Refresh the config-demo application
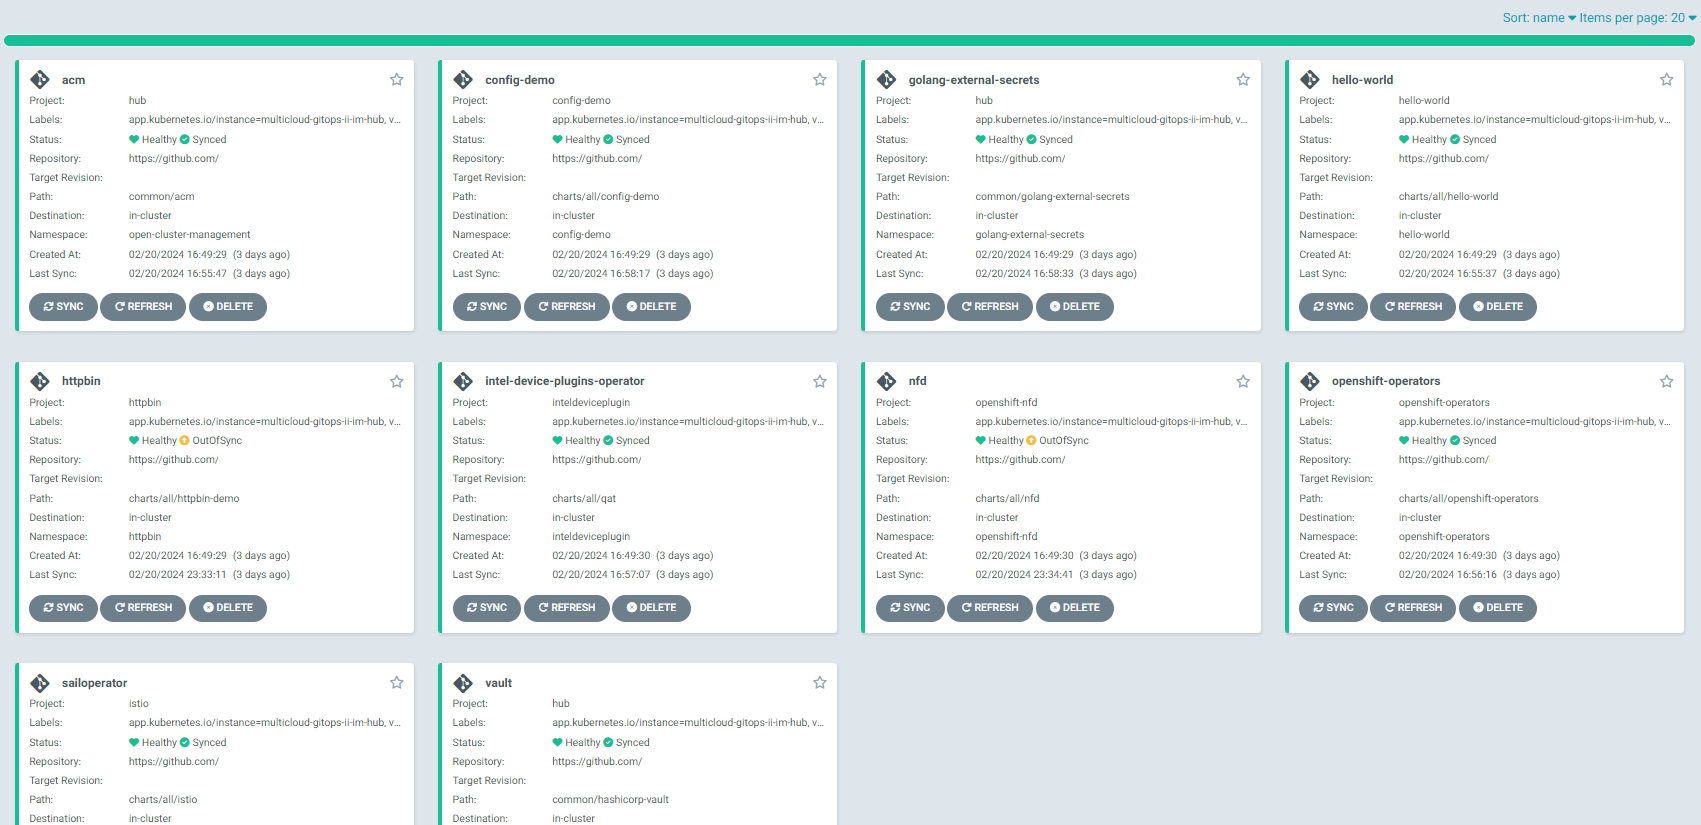The height and width of the screenshot is (825, 1701). (567, 307)
